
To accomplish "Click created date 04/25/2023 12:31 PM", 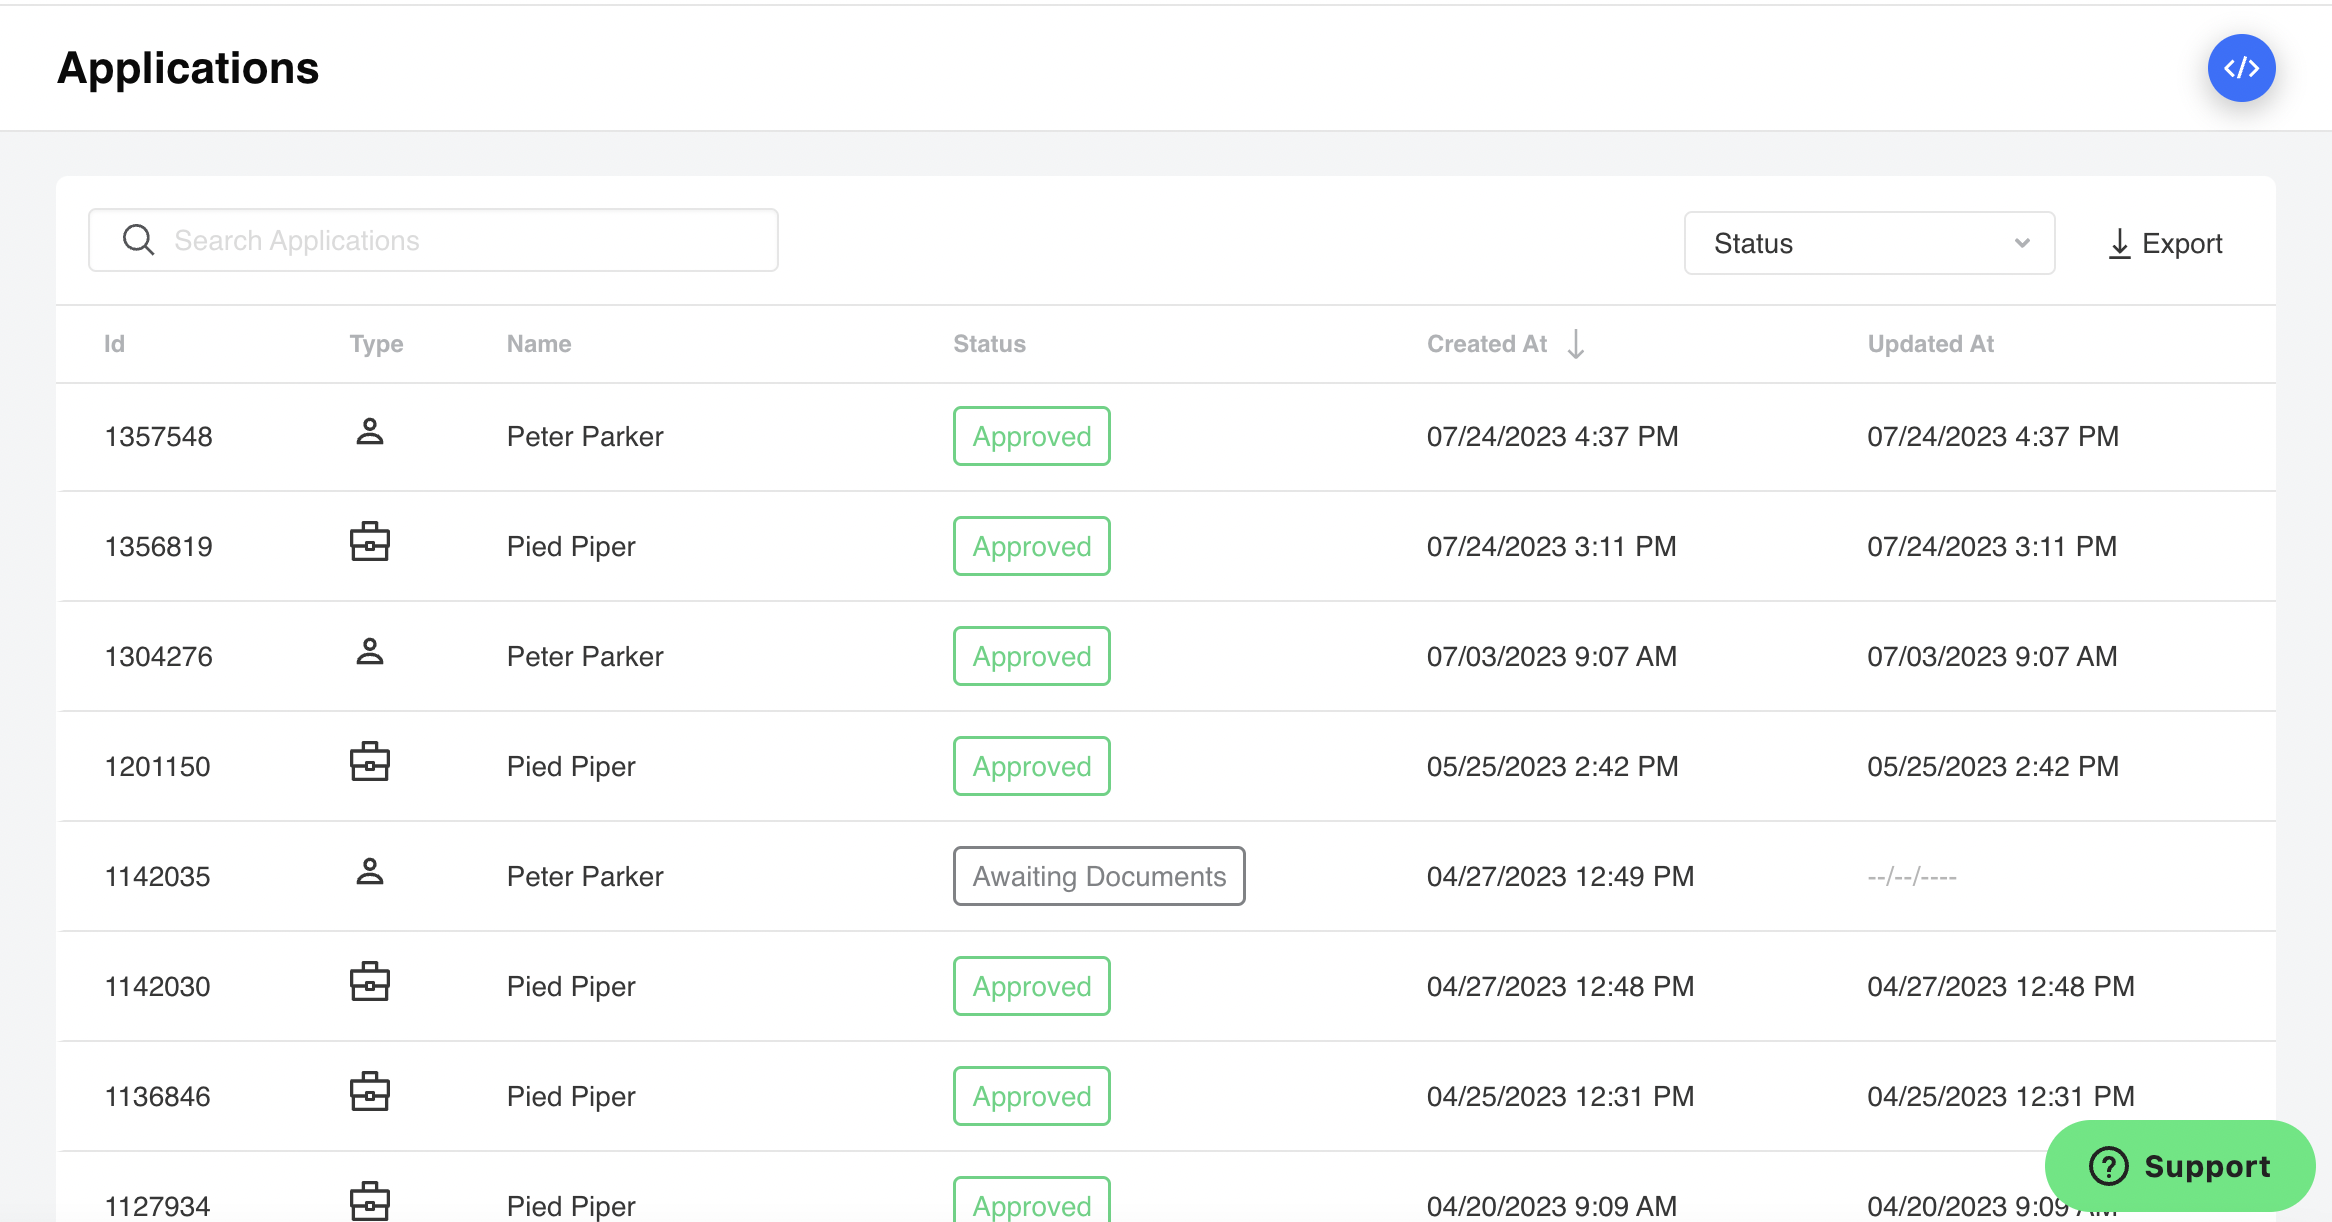I will (1560, 1097).
